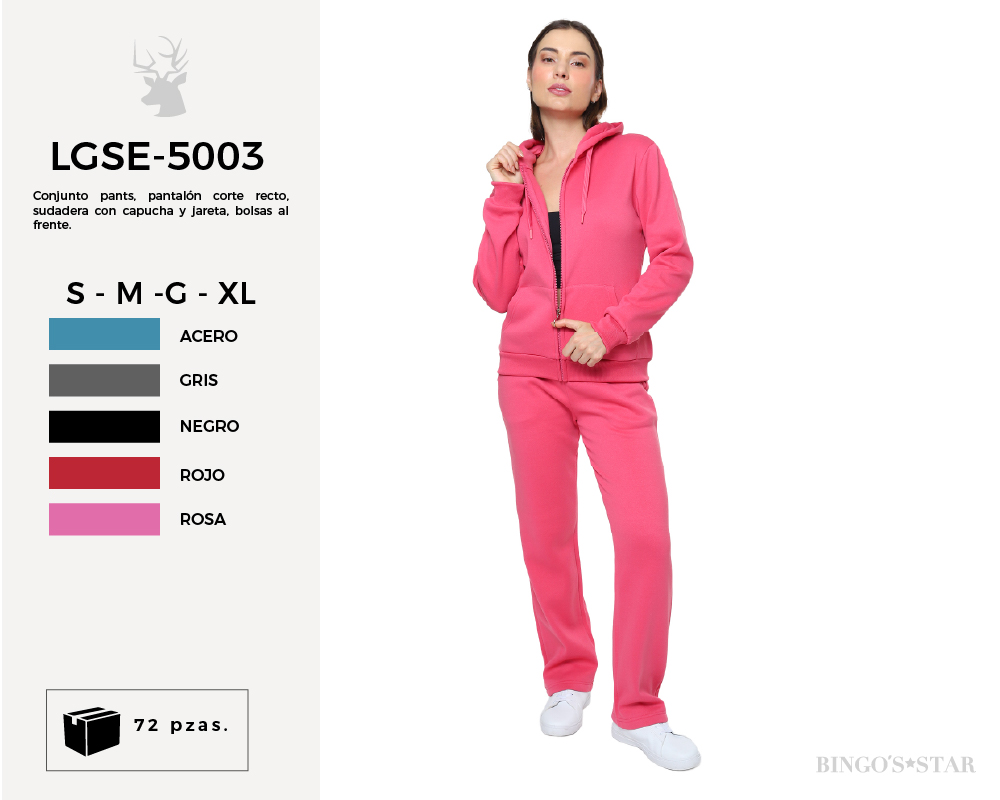
Task: Click the GRIS color label
Action: [199, 380]
